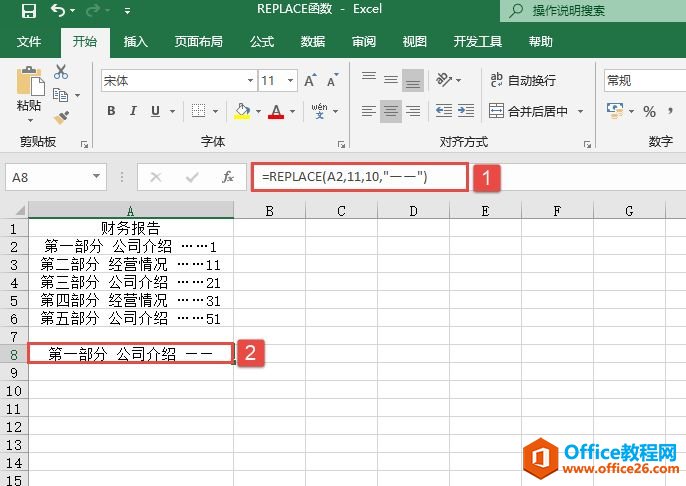Click the Cut scissors icon
The height and width of the screenshot is (486, 686).
coord(61,72)
